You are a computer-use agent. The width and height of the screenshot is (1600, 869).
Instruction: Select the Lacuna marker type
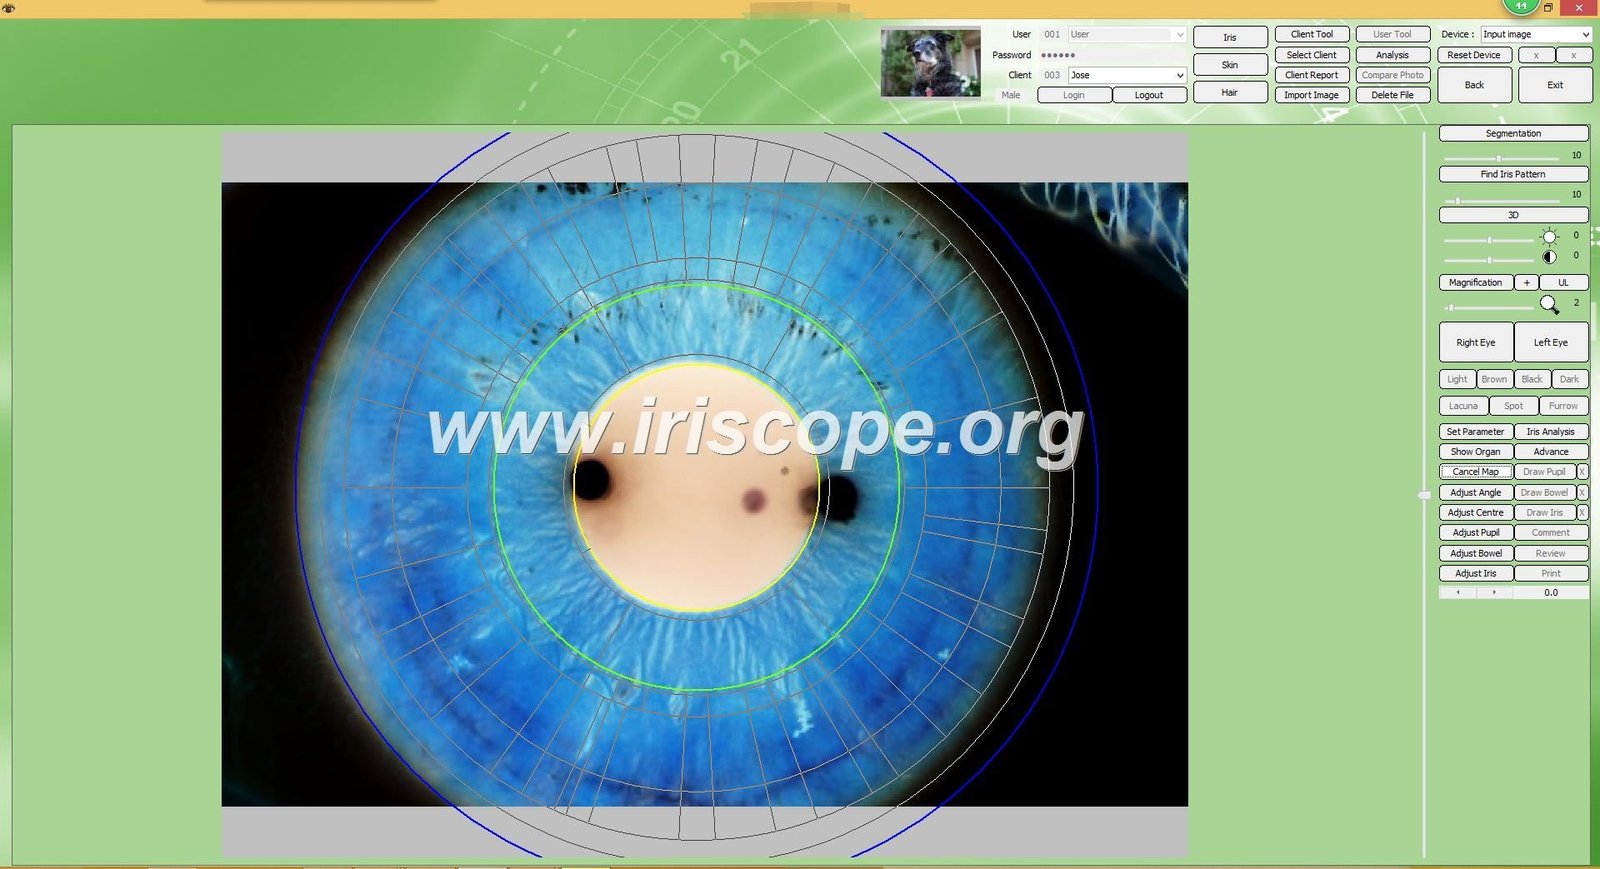[1464, 406]
